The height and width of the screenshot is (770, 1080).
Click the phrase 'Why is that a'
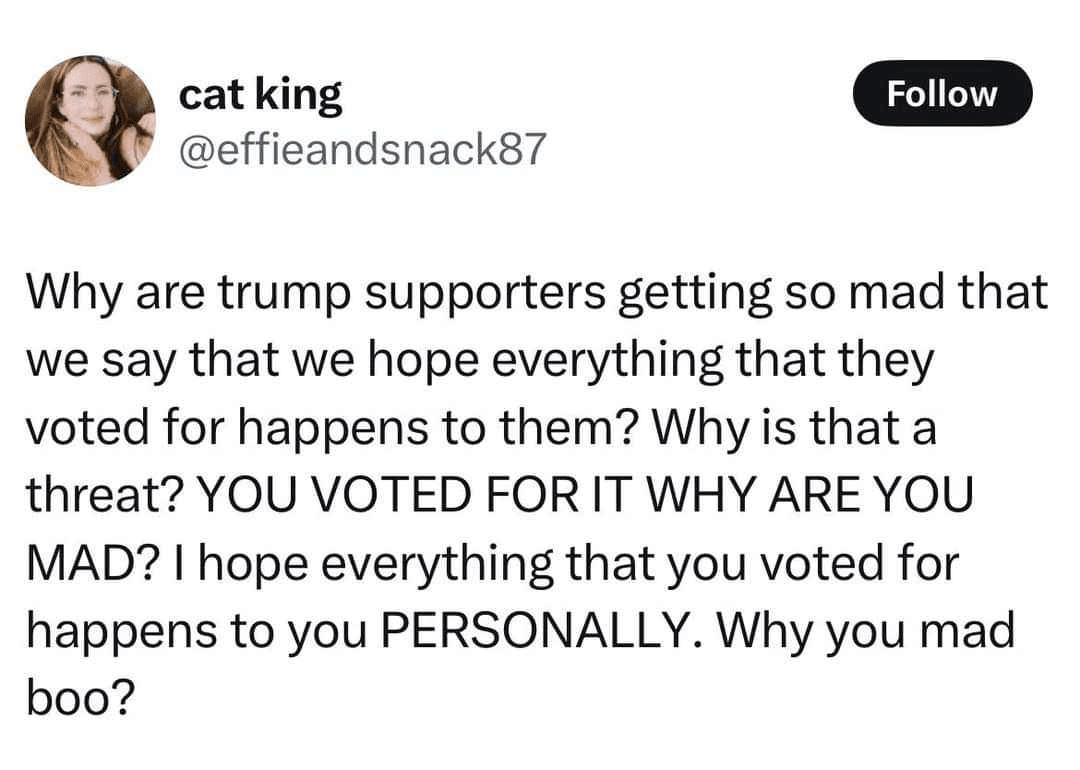[793, 428]
